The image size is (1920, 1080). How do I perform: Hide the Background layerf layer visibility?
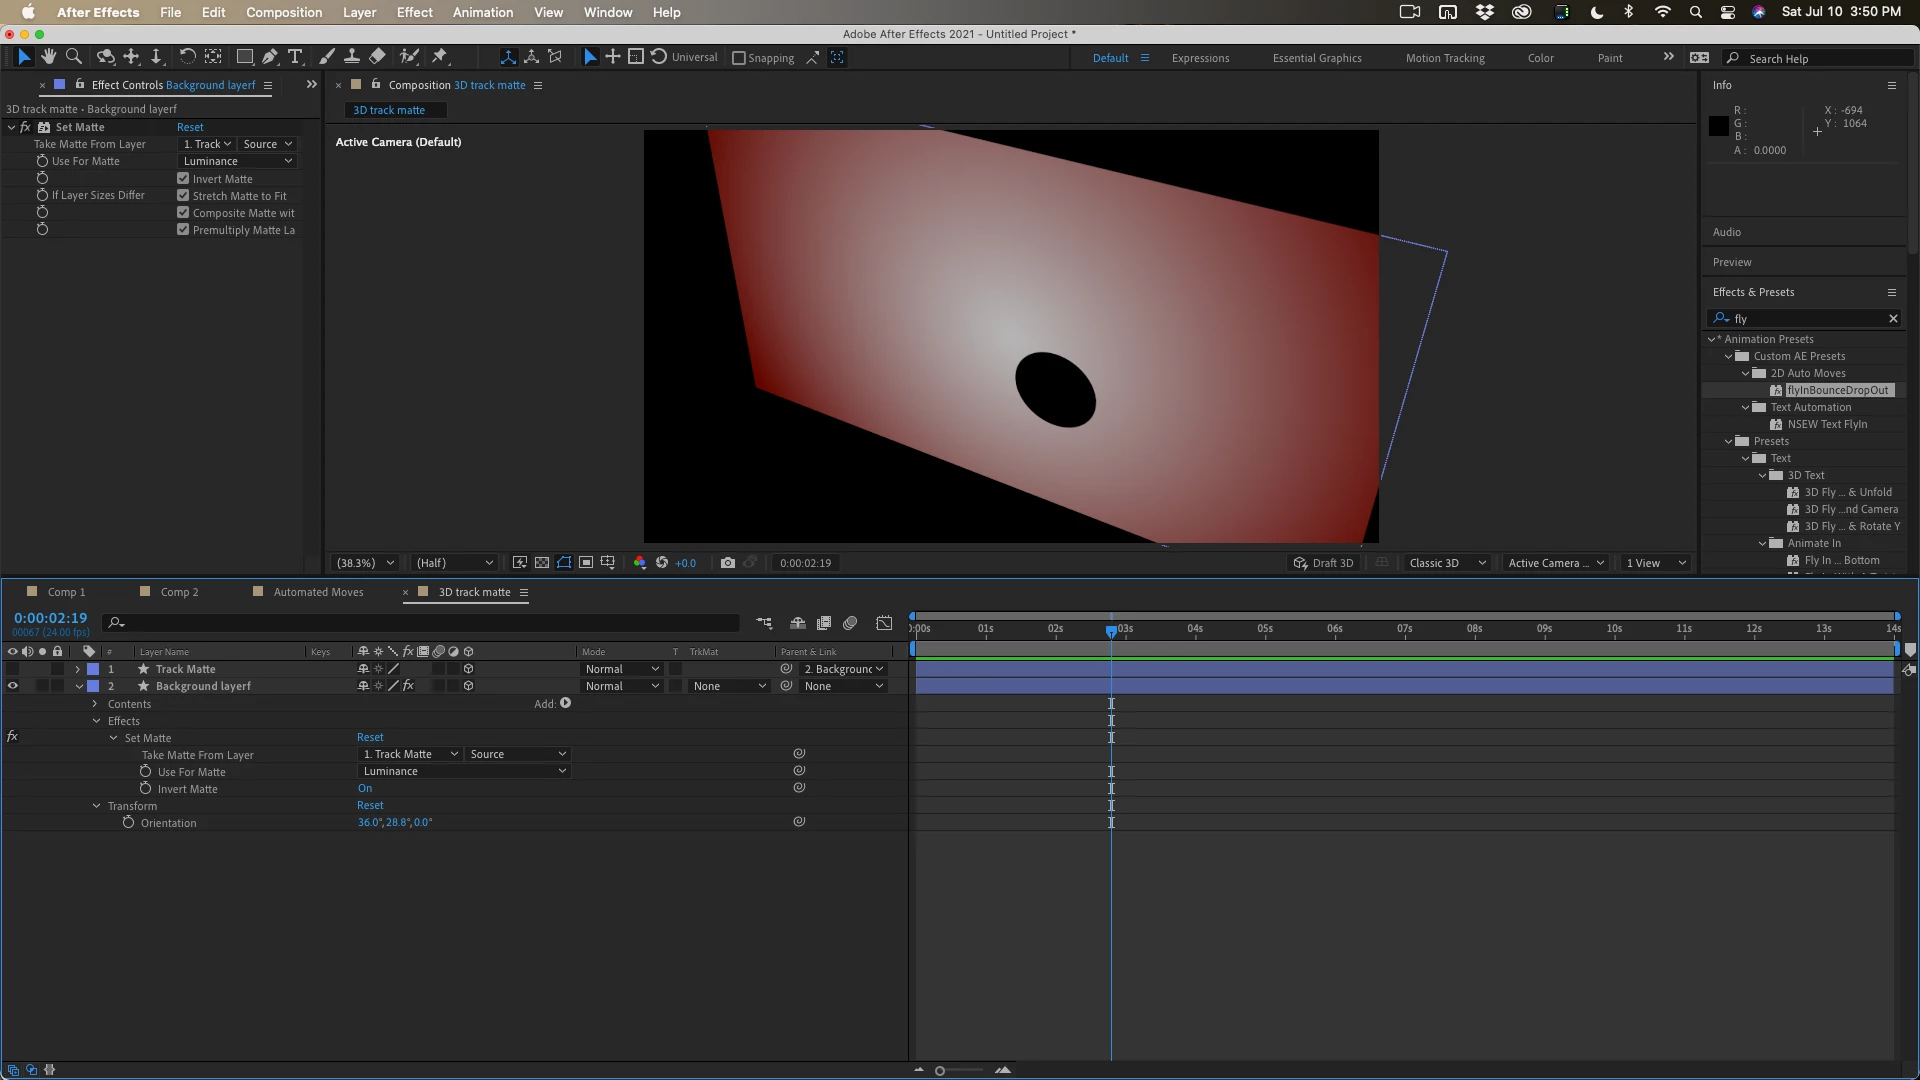tap(13, 686)
